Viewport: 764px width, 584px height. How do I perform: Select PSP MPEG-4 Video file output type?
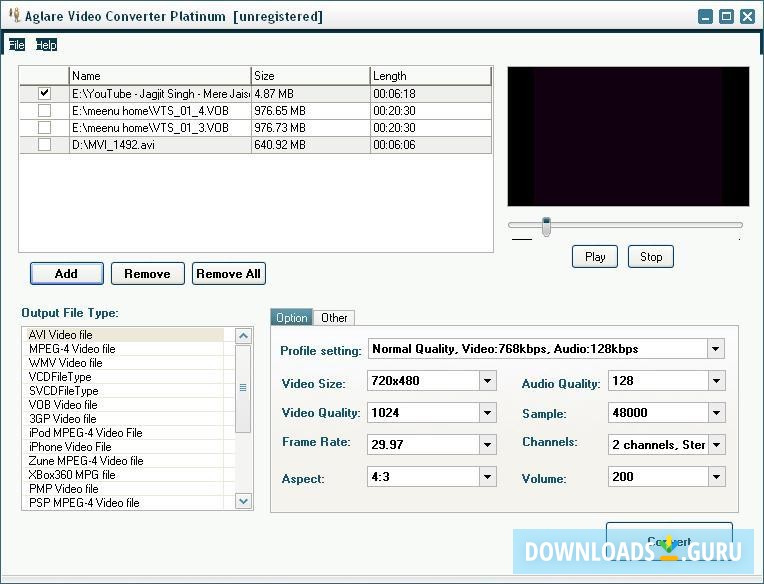(x=126, y=503)
